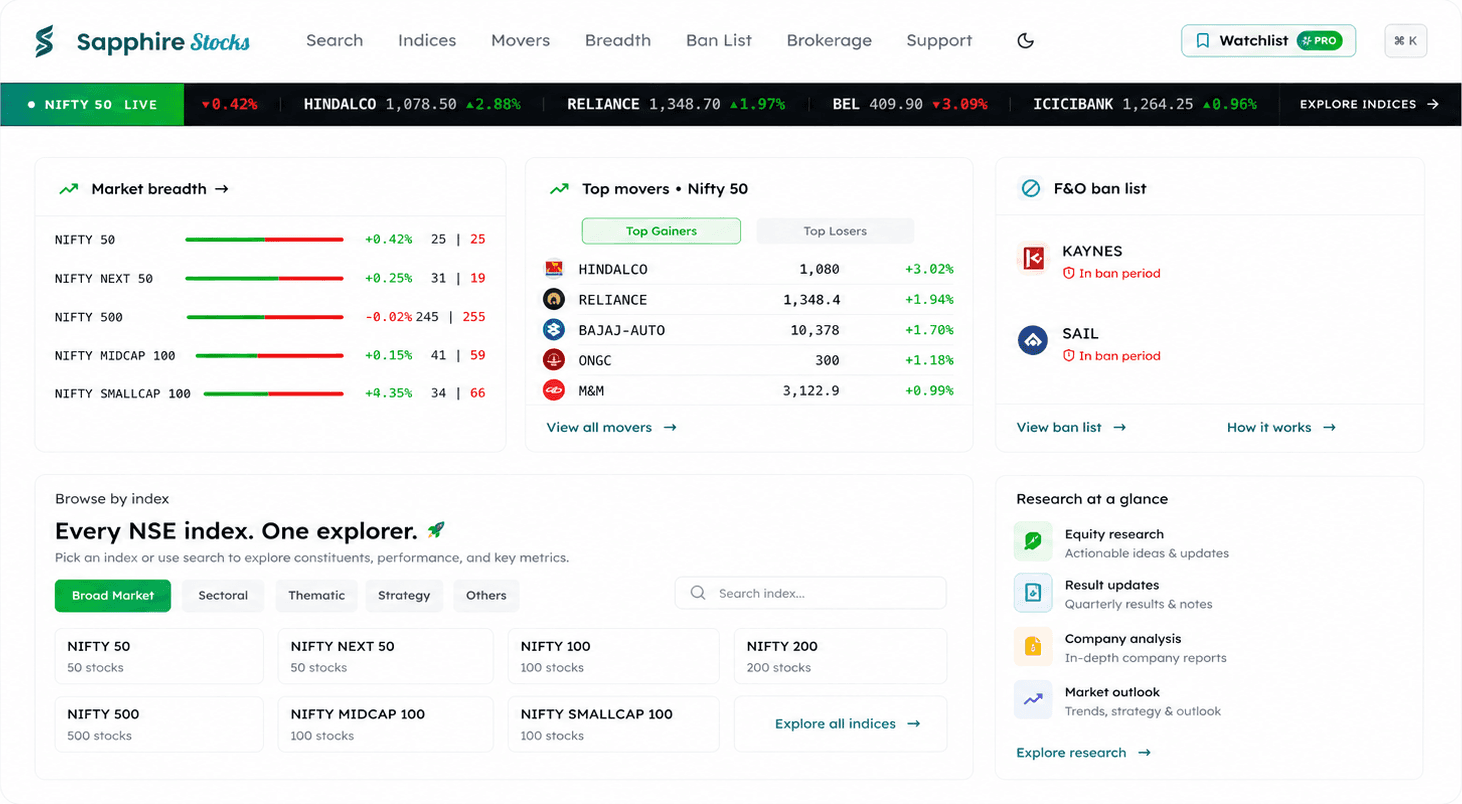Switch to the Top Losers tab
1462x804 pixels.
coord(835,231)
